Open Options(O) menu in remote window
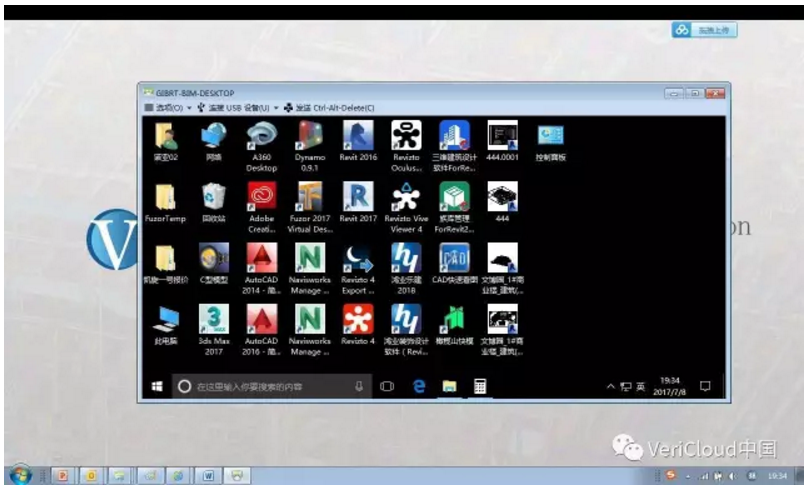Viewport: 810px width, 490px height. click(168, 108)
